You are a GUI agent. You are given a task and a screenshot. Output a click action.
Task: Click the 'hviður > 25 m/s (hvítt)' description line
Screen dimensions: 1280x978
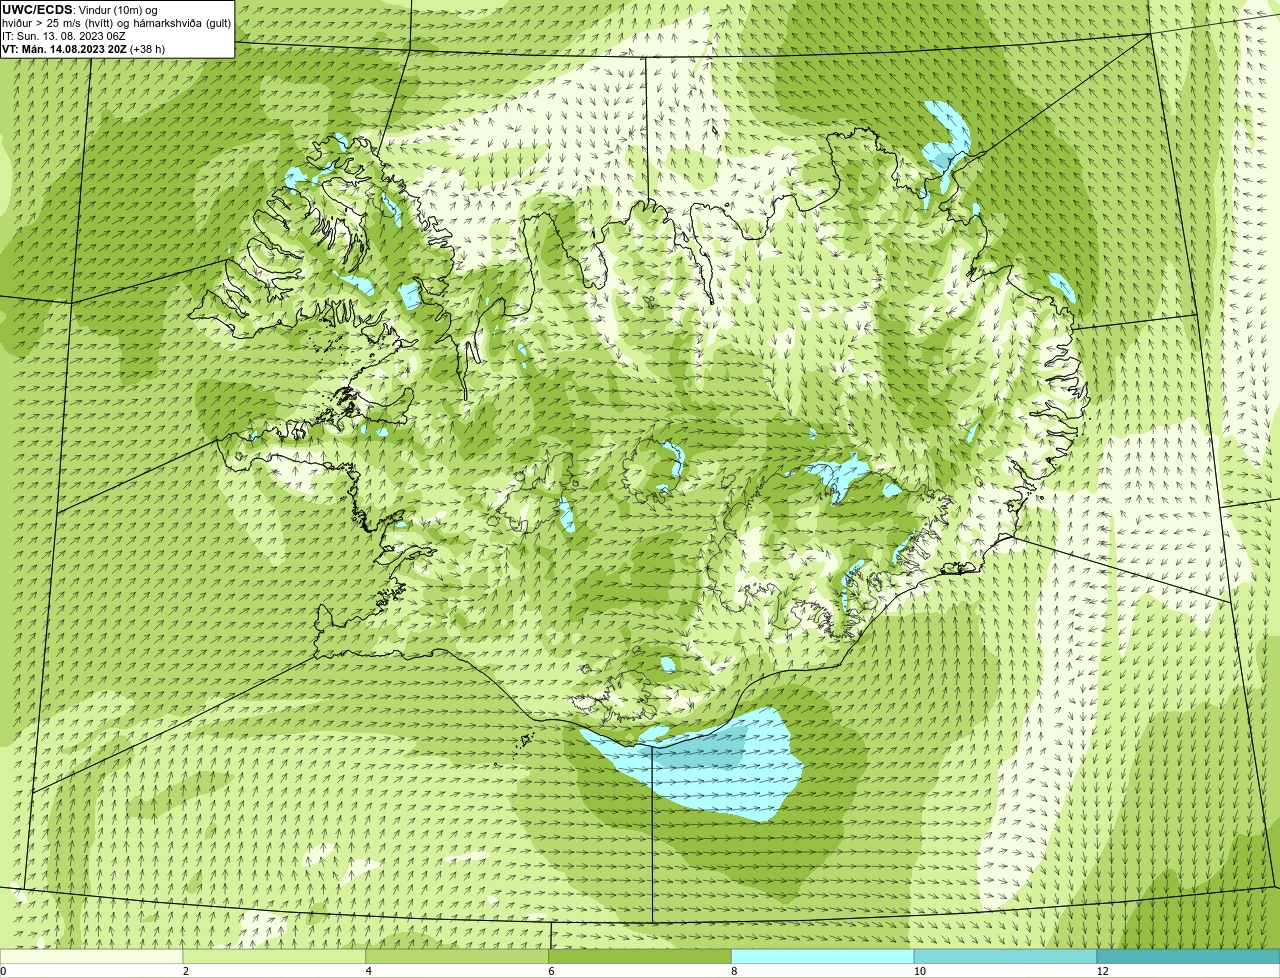[x=117, y=22]
